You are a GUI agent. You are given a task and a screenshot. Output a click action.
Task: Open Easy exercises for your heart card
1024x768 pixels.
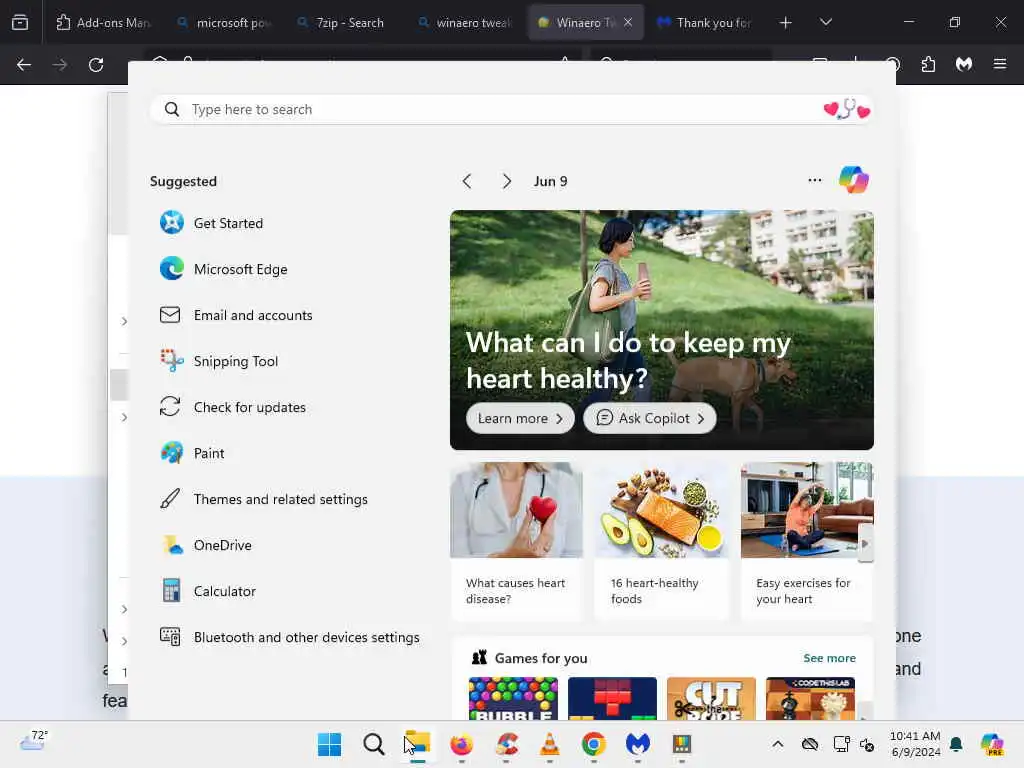point(807,541)
